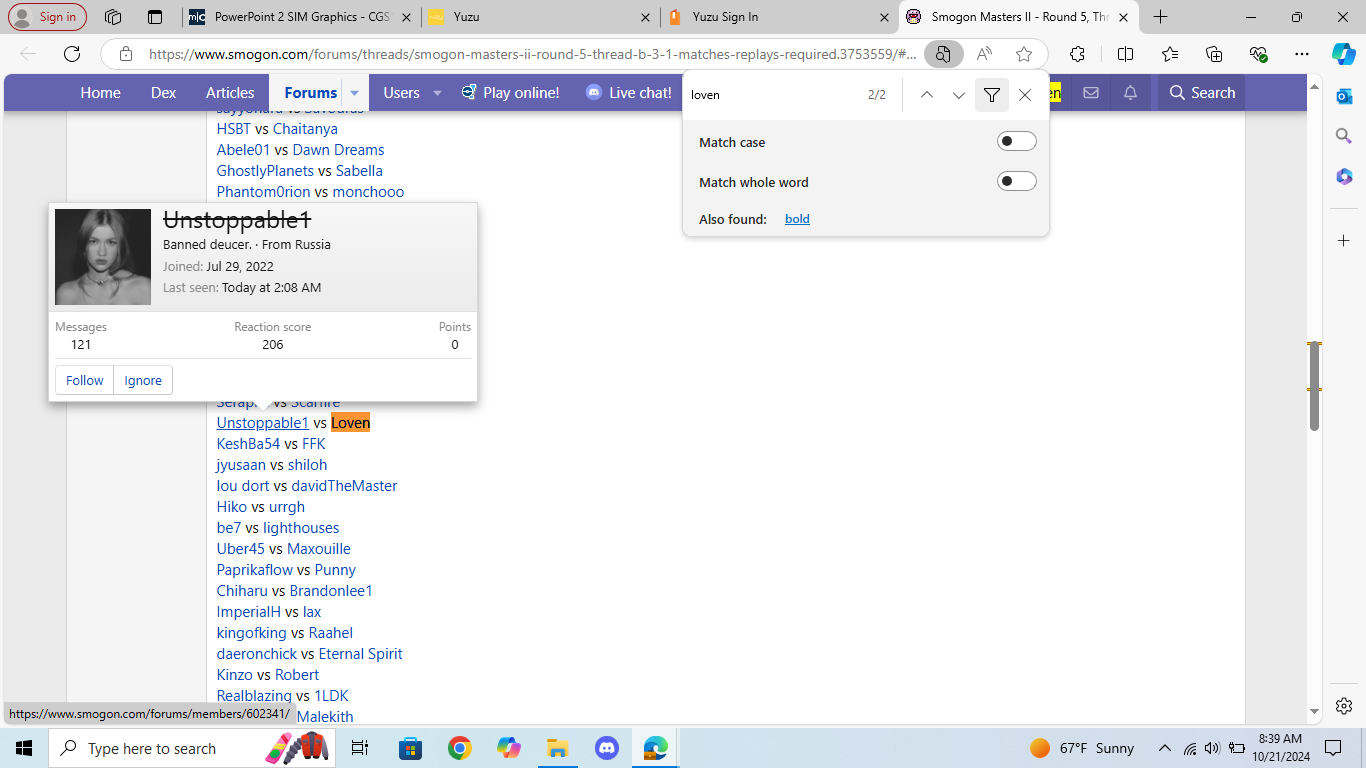
Task: Go to next find result
Action: coord(958,95)
